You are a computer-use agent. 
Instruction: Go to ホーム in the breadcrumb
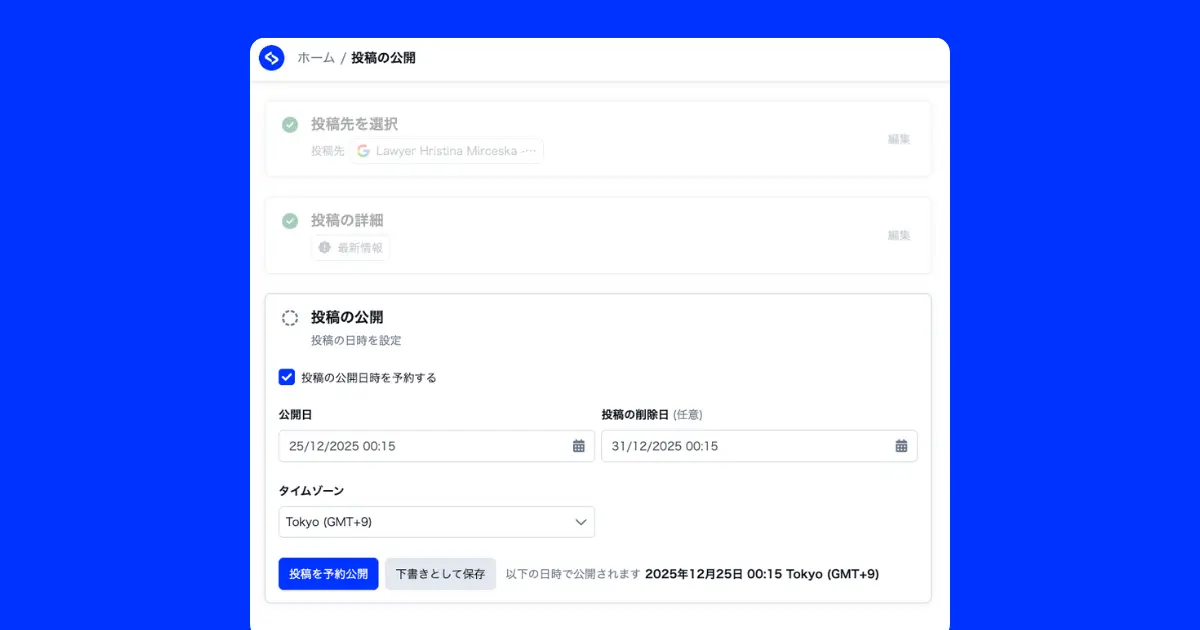pos(316,58)
